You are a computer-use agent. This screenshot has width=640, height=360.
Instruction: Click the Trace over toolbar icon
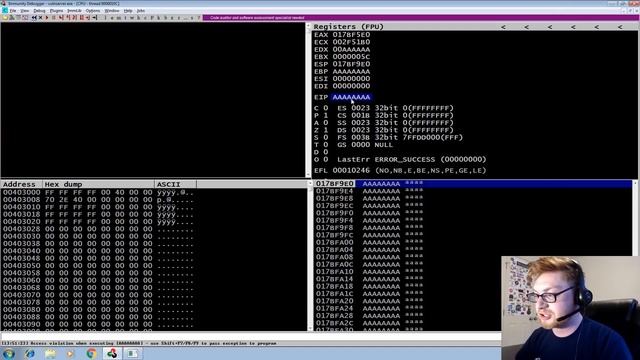[82, 18]
